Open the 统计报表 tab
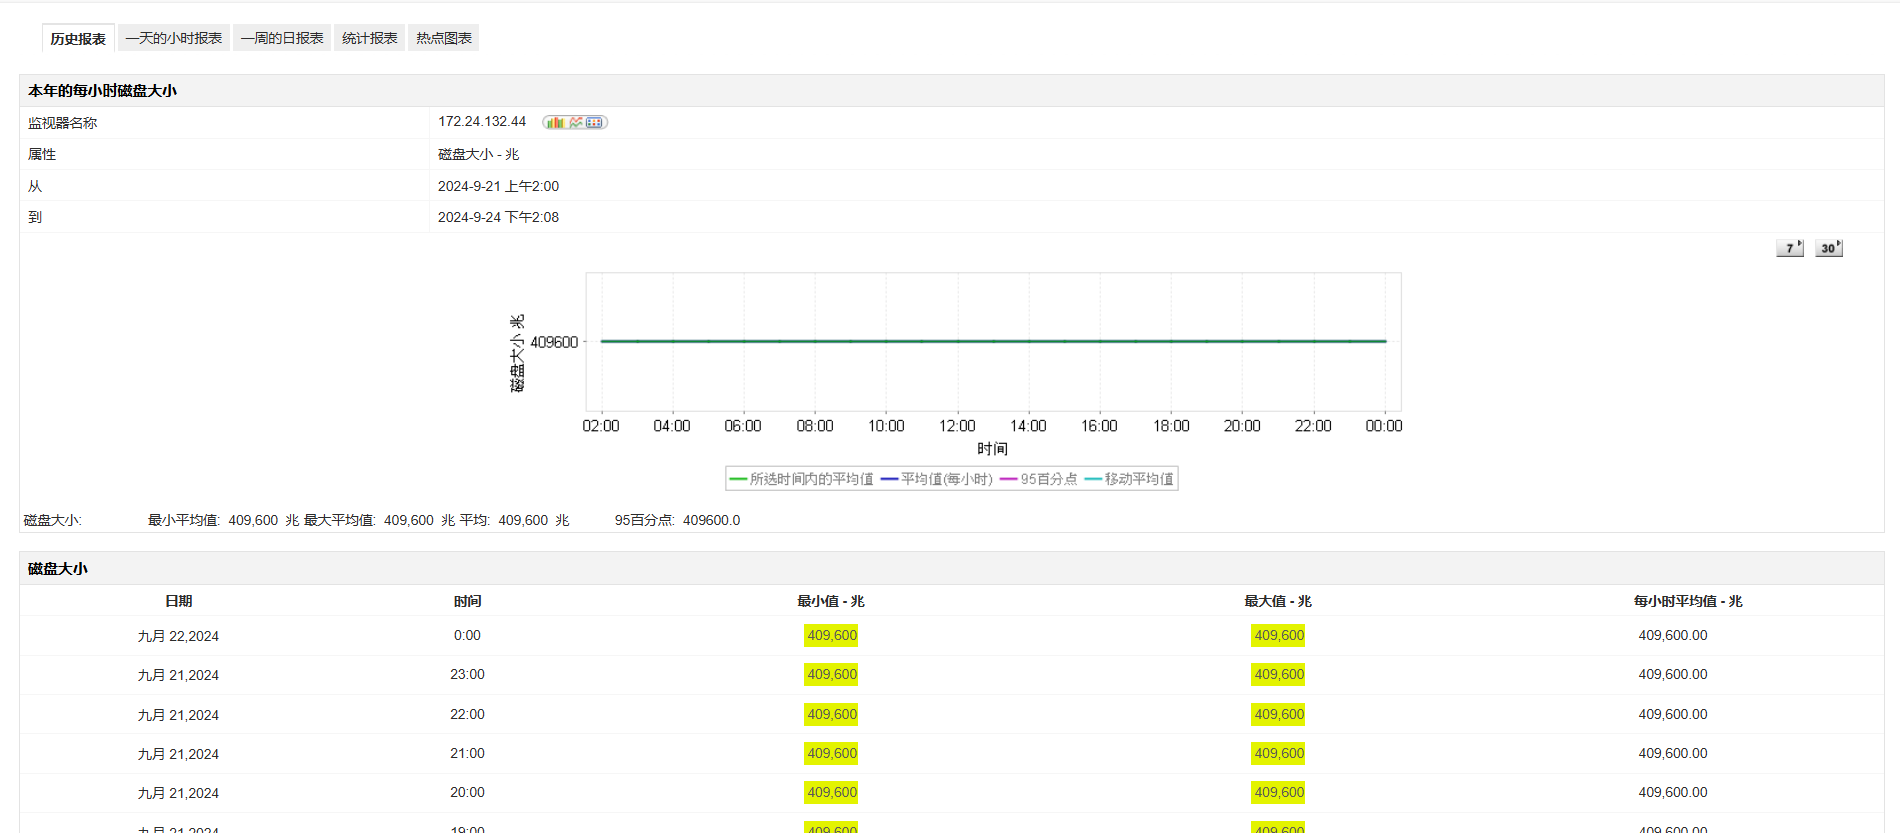 pyautogui.click(x=369, y=38)
